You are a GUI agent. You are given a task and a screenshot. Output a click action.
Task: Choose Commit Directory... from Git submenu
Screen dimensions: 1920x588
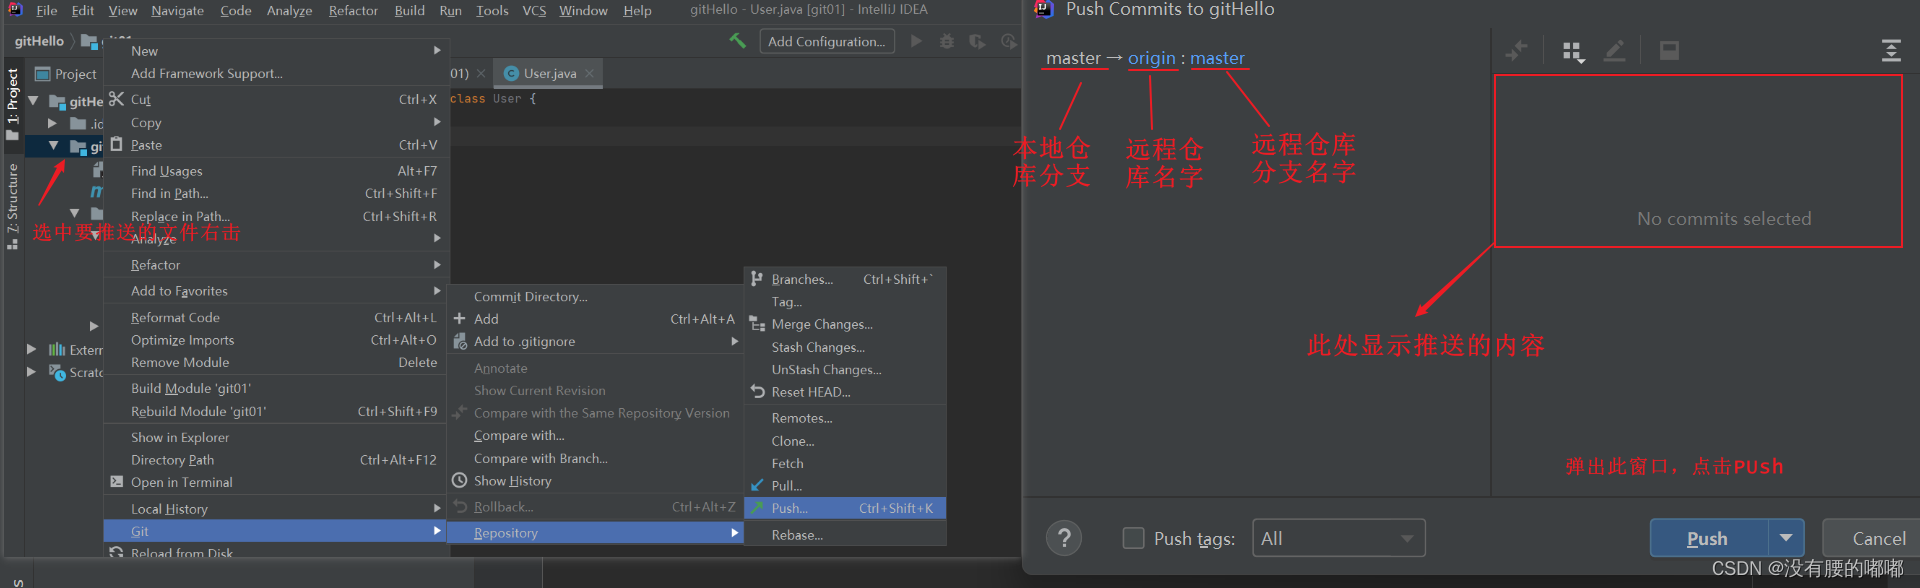coord(595,296)
